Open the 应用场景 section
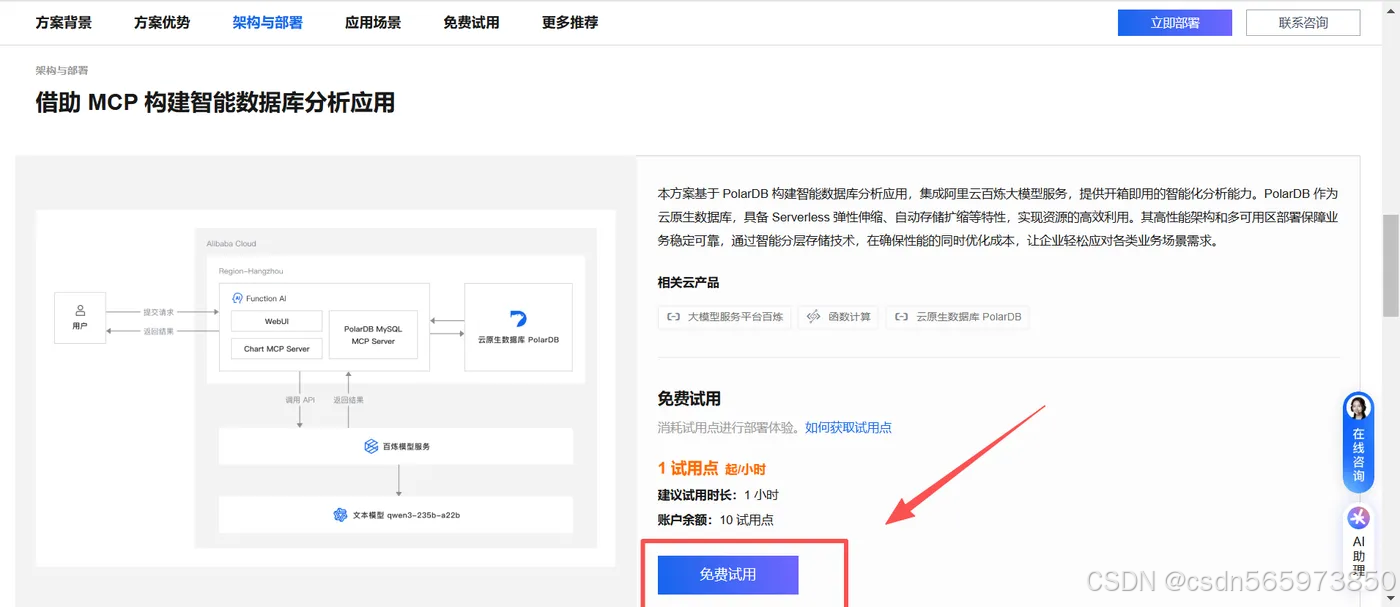The image size is (1400, 607). (x=372, y=22)
